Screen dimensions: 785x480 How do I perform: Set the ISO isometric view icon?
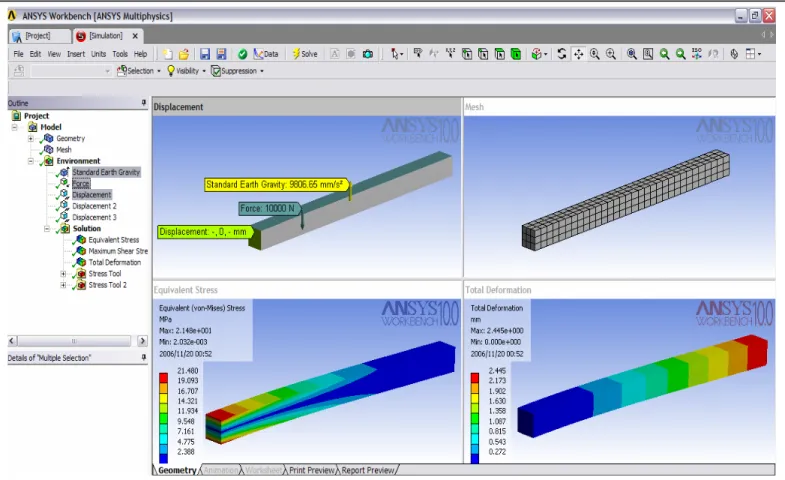697,54
